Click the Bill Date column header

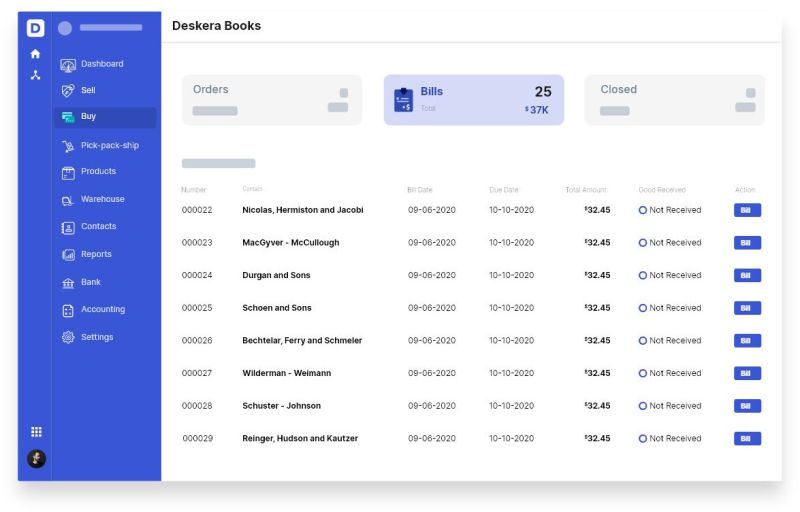(419, 190)
